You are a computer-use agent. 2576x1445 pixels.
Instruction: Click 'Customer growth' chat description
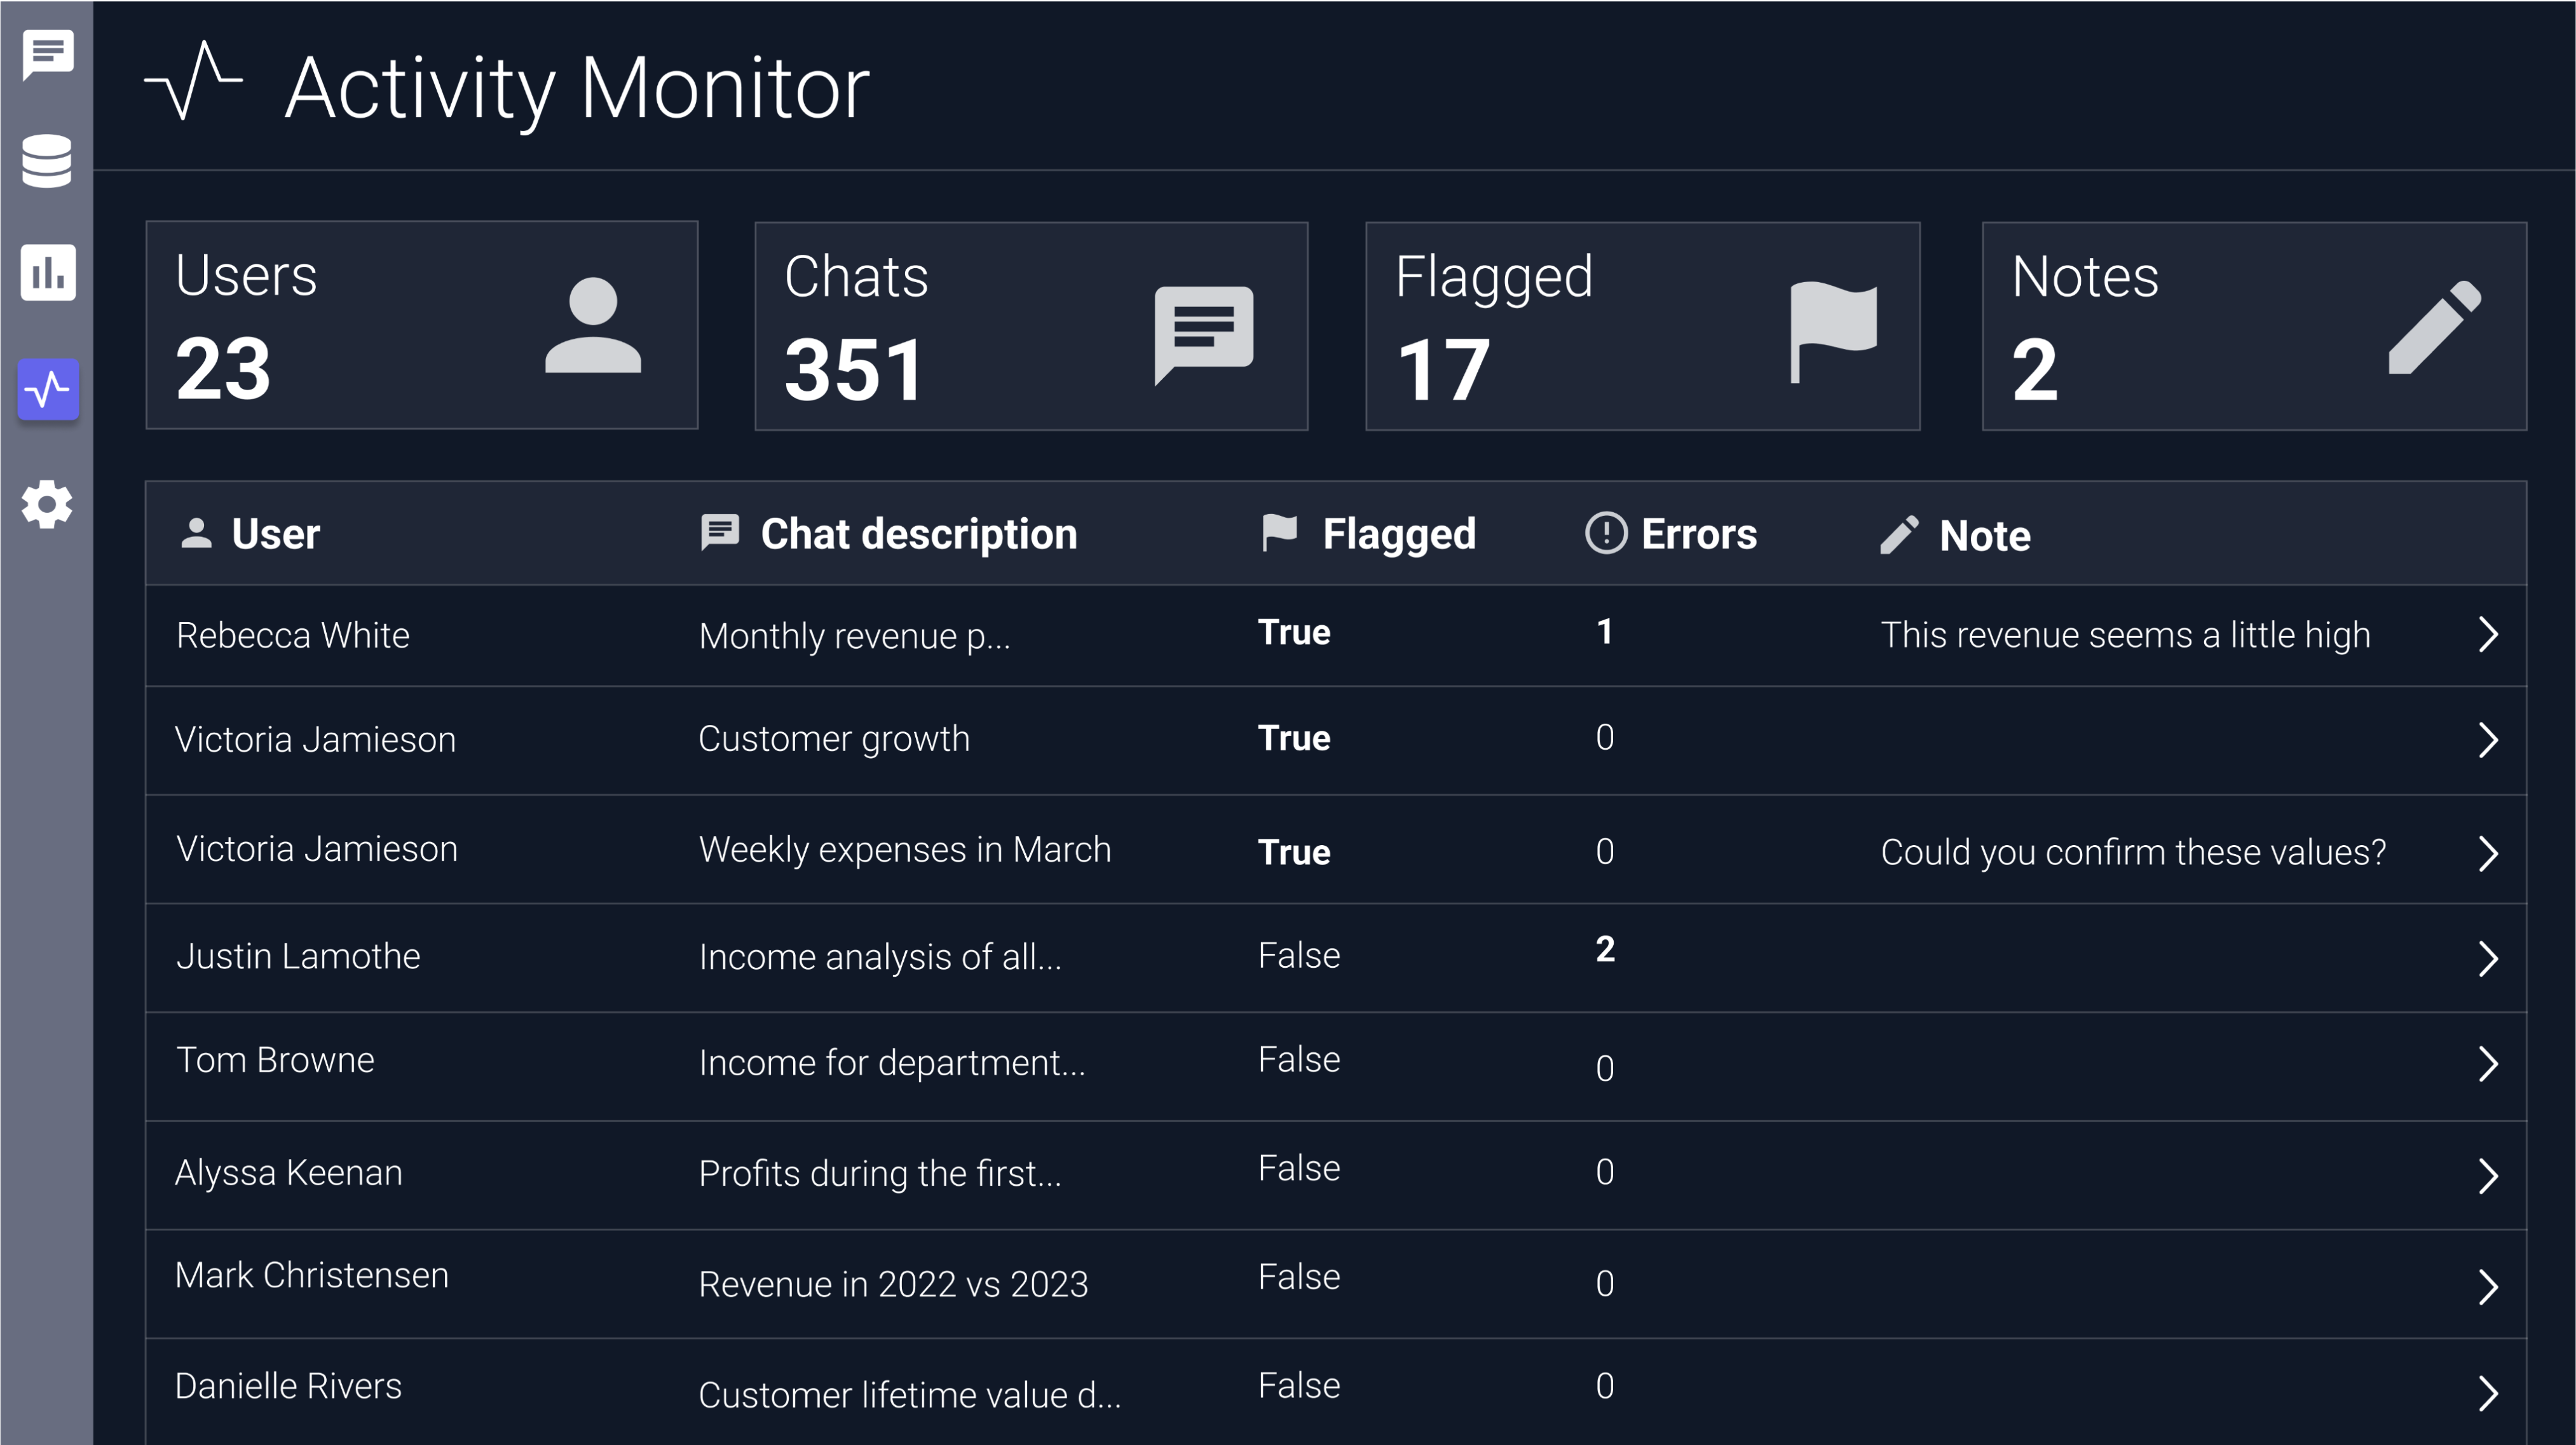[x=834, y=740]
